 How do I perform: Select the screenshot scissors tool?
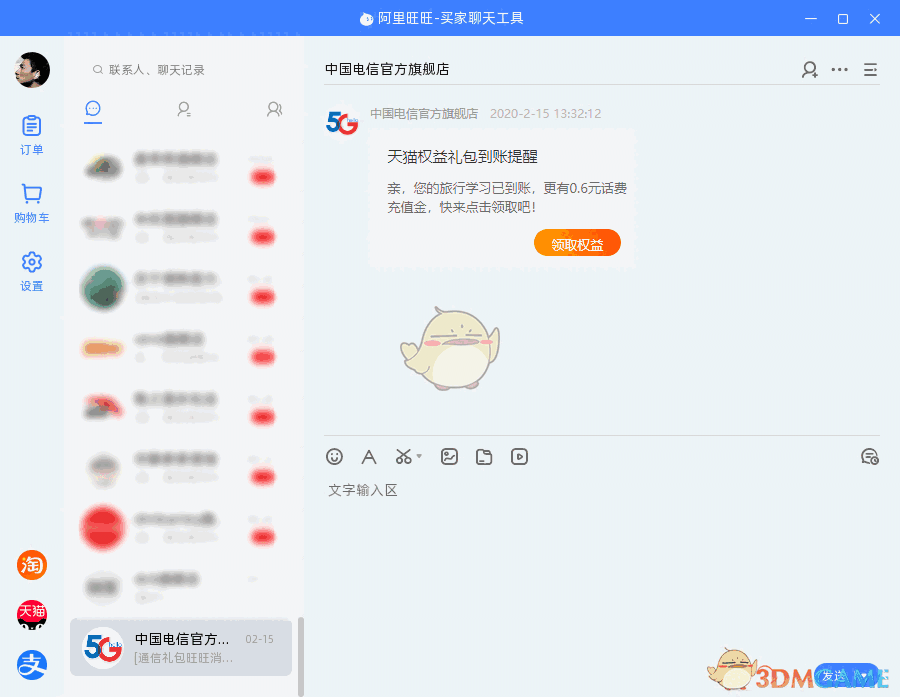click(x=402, y=457)
